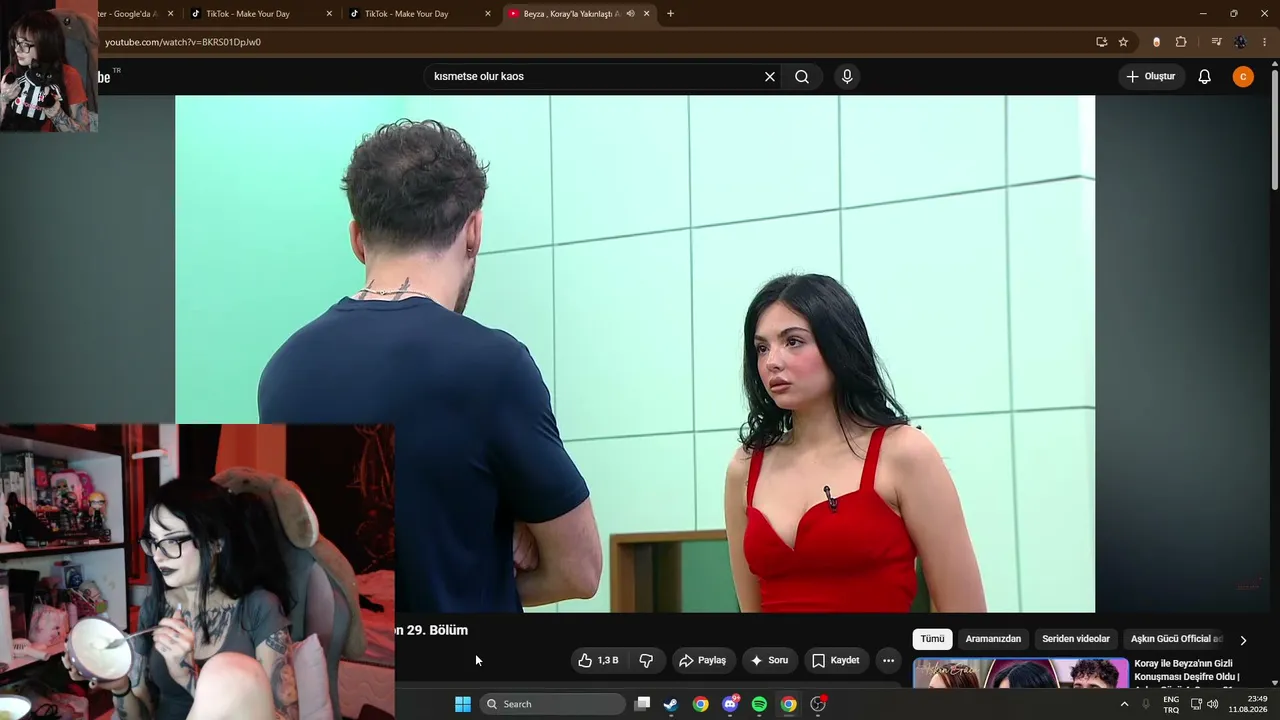Like the video with thumbs-up button
1280x720 pixels.
coord(599,660)
